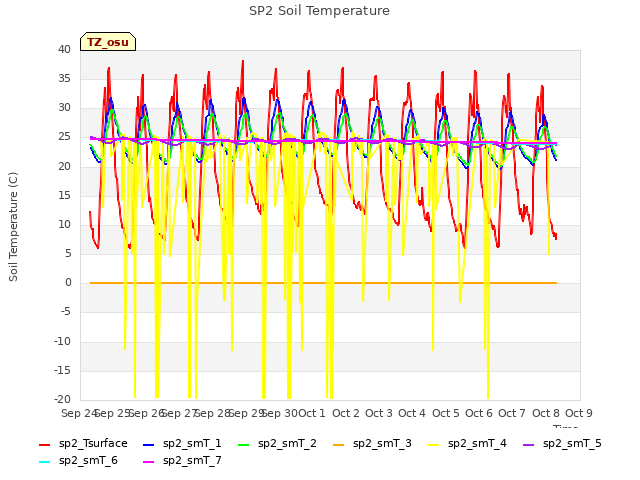Click the cyan sp2_smT_6 legend swatch
The width and height of the screenshot is (640, 480).
[x=44, y=462]
